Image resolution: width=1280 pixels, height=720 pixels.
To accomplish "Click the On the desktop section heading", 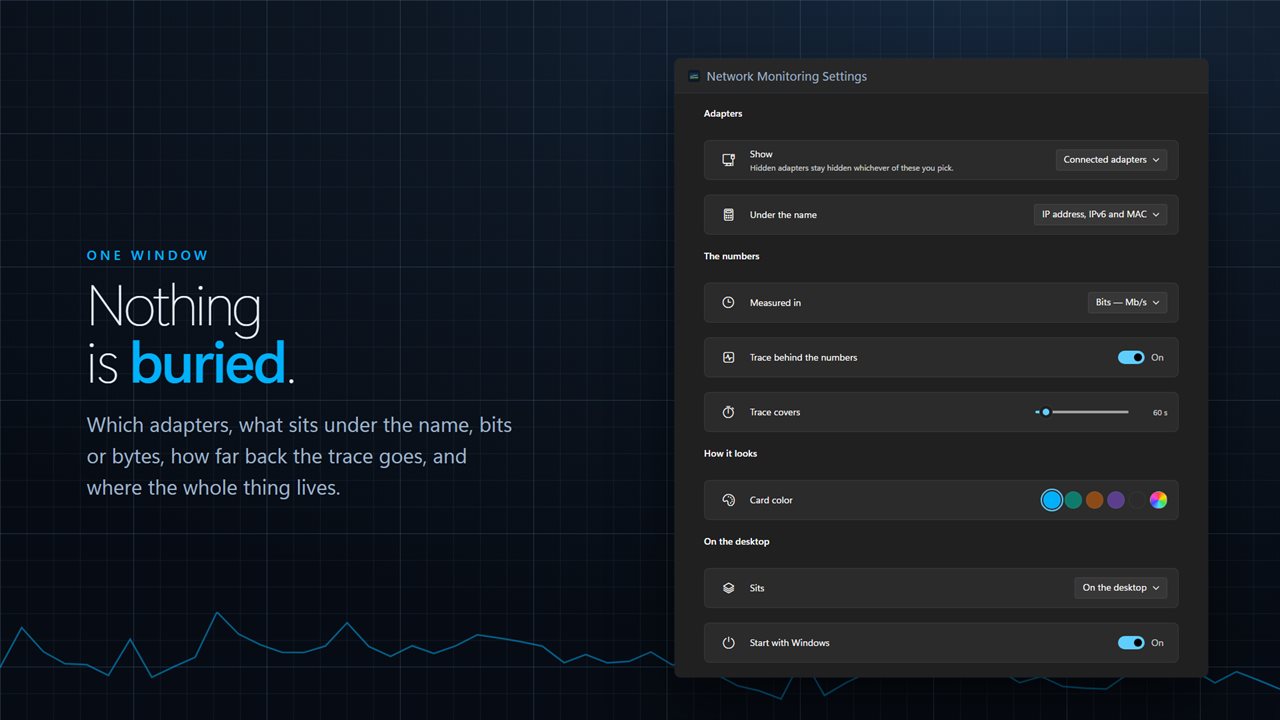I will (737, 542).
